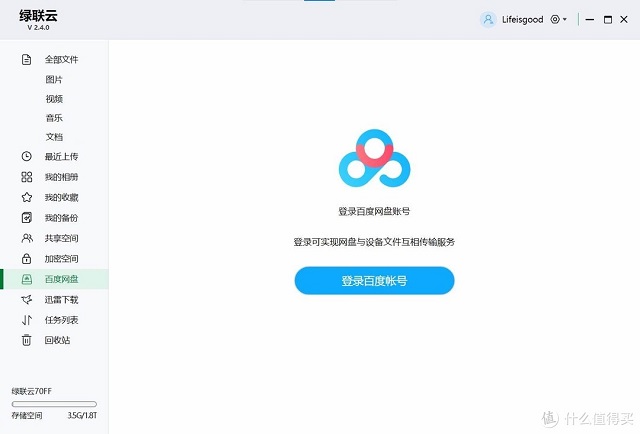Click the 我的备份 backup icon
Screen dimensions: 640x434
click(27, 218)
